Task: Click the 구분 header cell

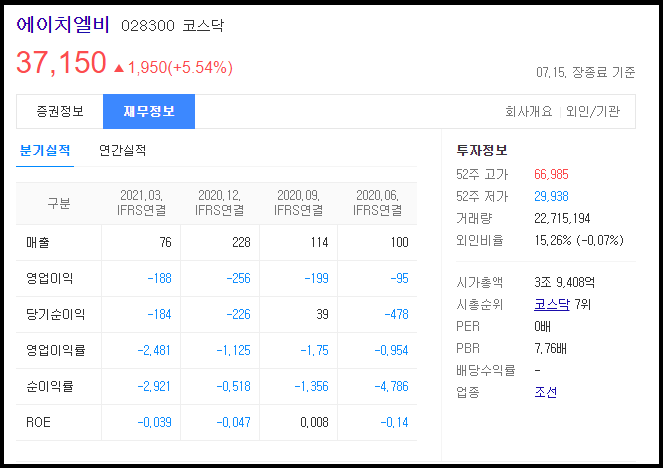Action: point(59,203)
